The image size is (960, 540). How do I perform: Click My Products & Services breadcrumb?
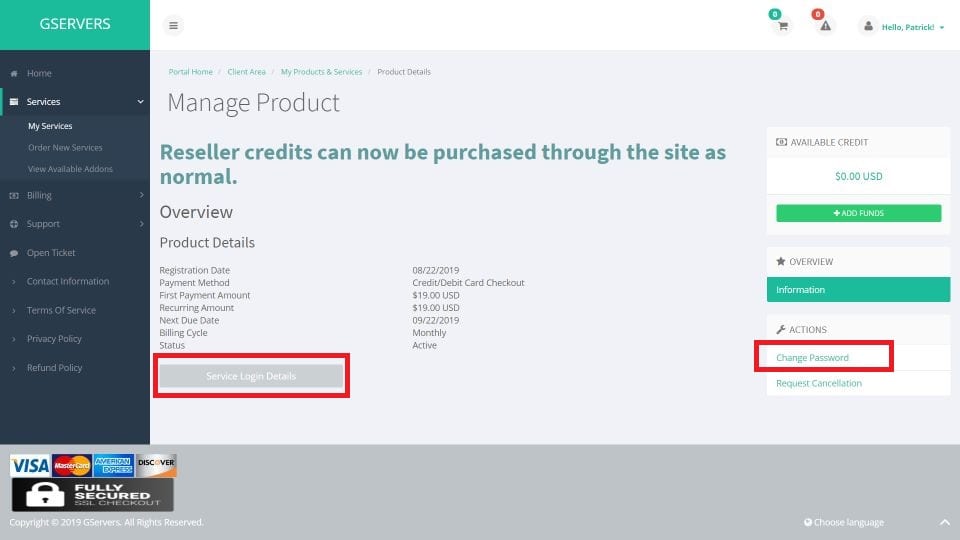tap(321, 72)
